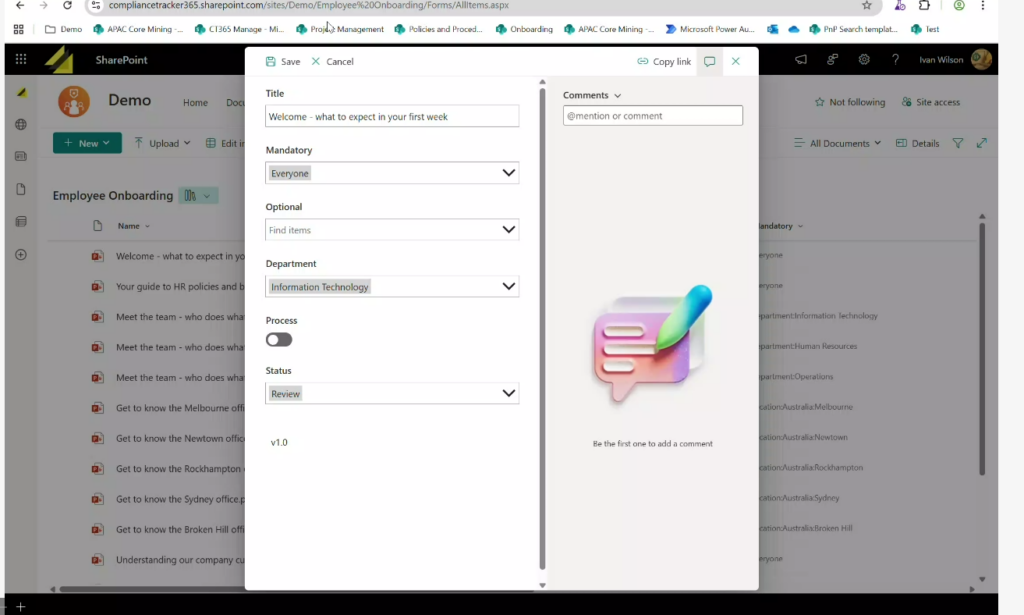Open the Microsoft Power Au... bookmark
The height and width of the screenshot is (615, 1024).
pos(710,29)
